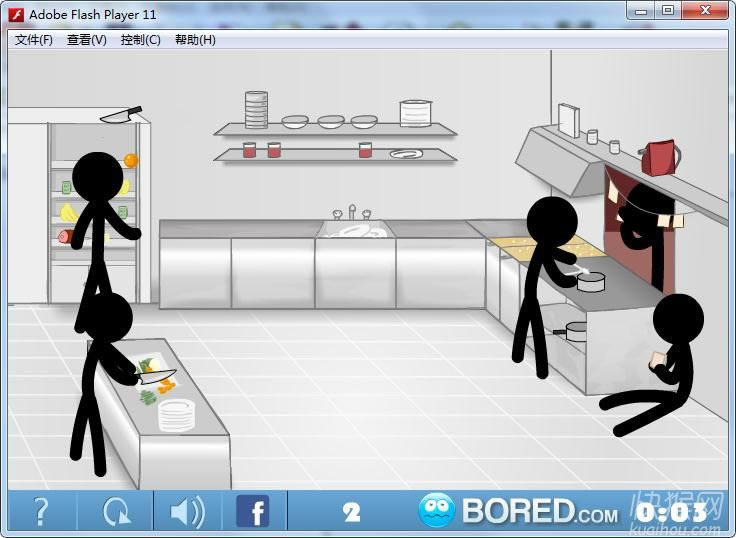Click the tall plate stack on upper shelf
Viewport: 736px width, 538px height.
[256, 110]
